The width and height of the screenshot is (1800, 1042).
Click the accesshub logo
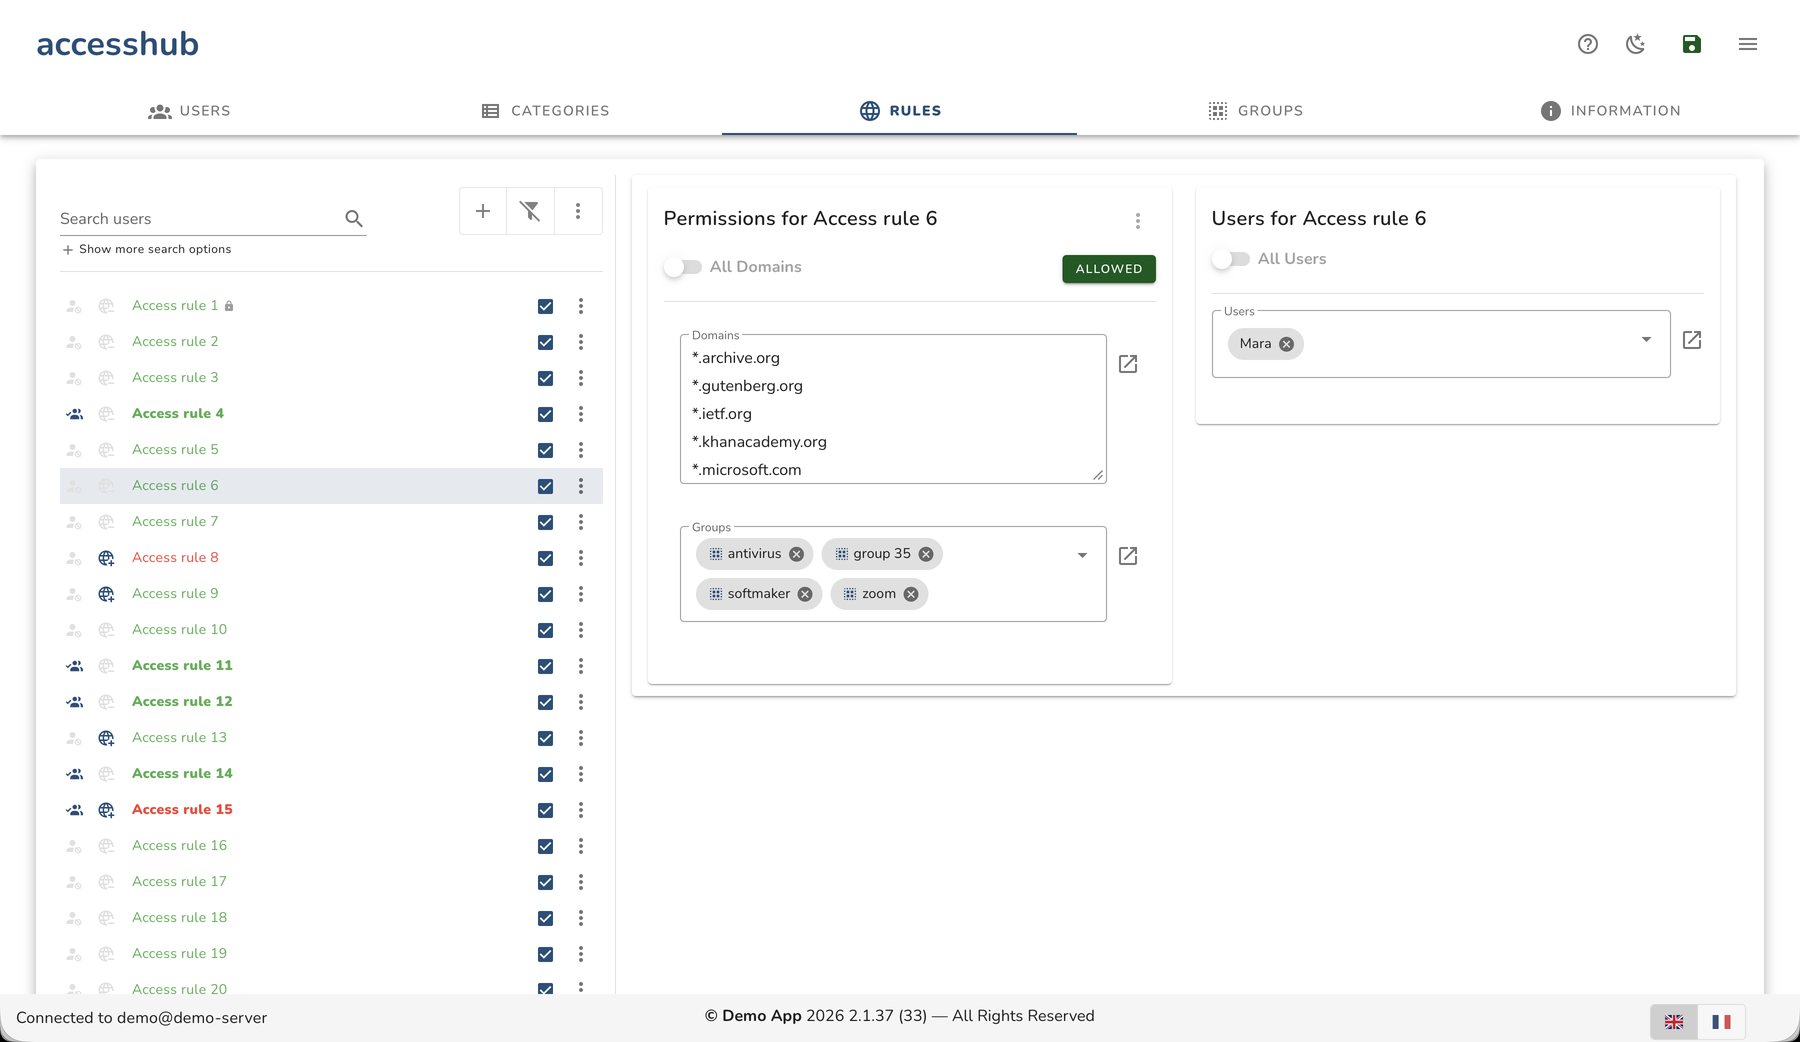(118, 44)
